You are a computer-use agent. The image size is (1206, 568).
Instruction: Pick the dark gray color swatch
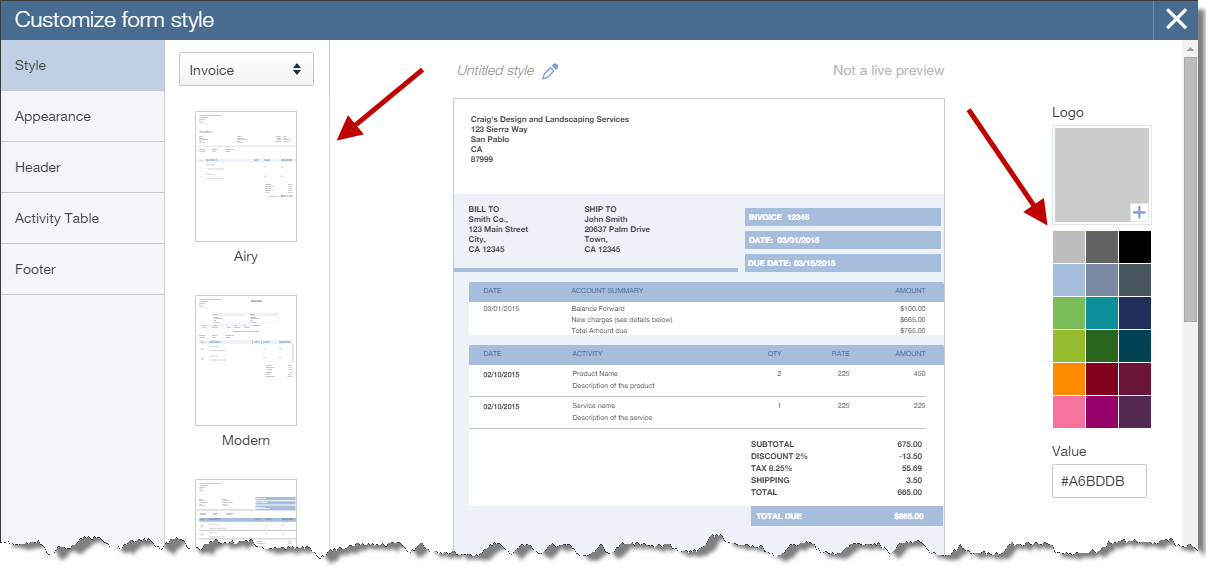point(1102,247)
